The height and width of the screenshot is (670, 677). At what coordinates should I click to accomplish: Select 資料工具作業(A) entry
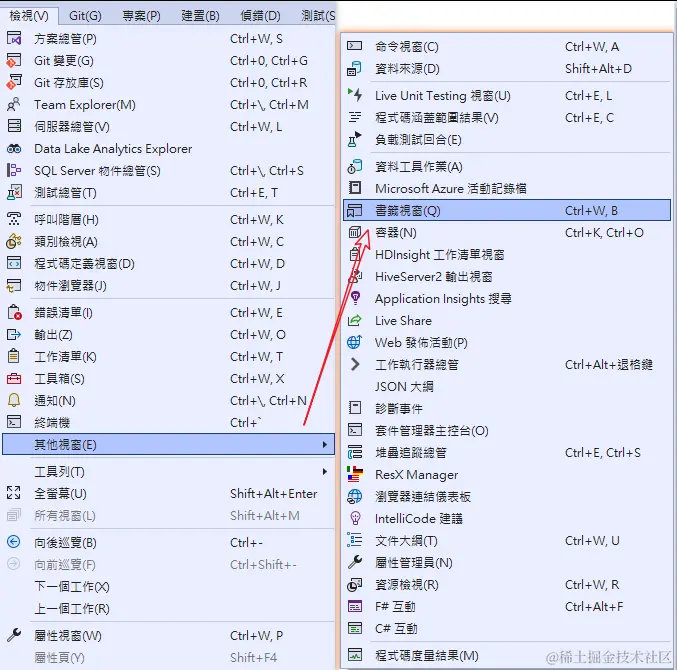coord(507,166)
